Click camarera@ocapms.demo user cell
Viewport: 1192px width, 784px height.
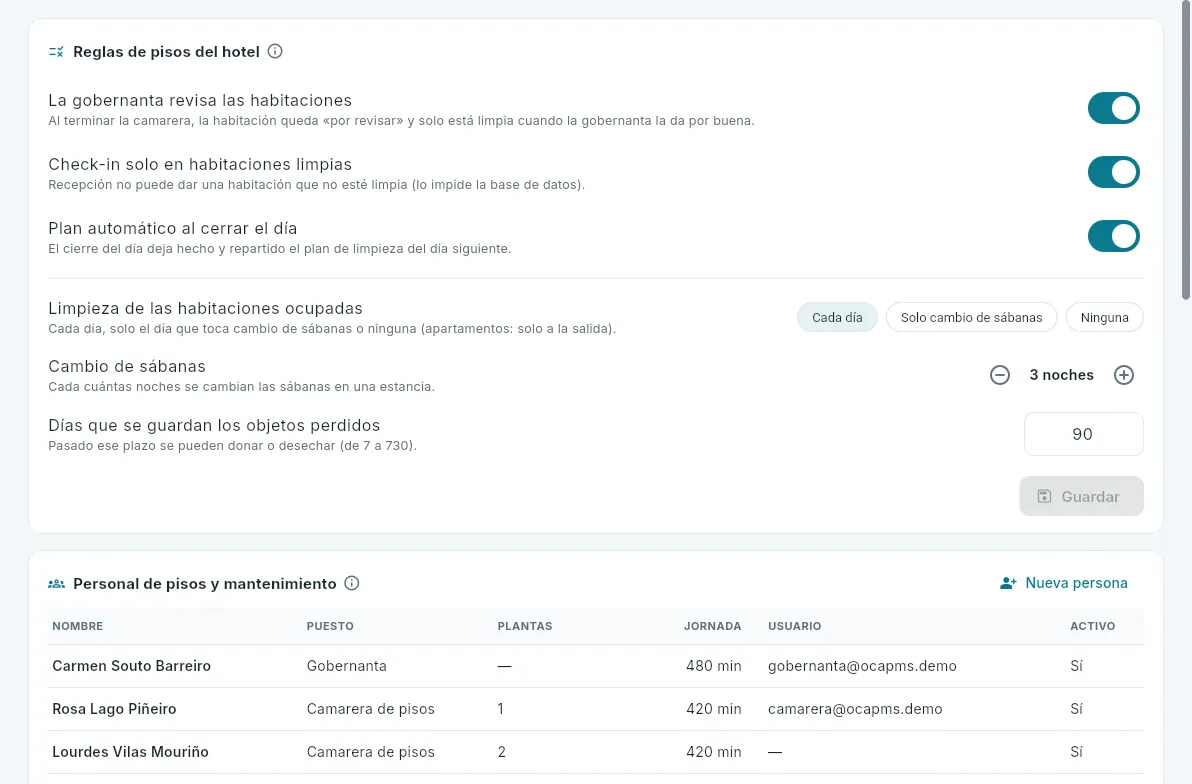point(855,709)
